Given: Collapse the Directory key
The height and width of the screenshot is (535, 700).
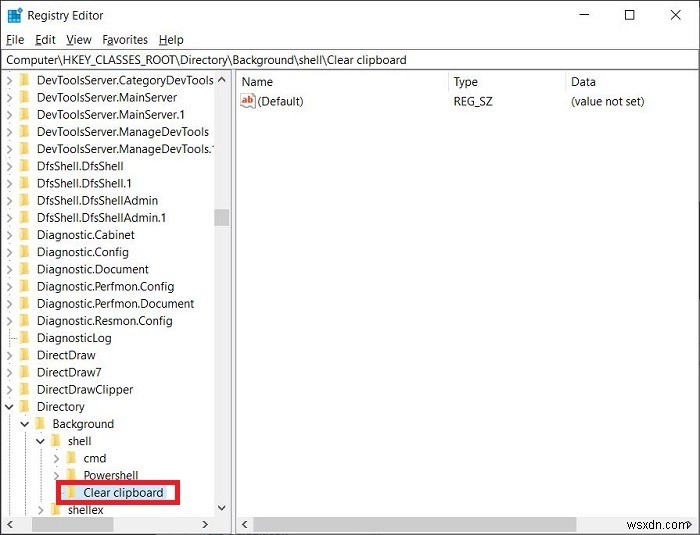Looking at the screenshot, I should point(9,407).
